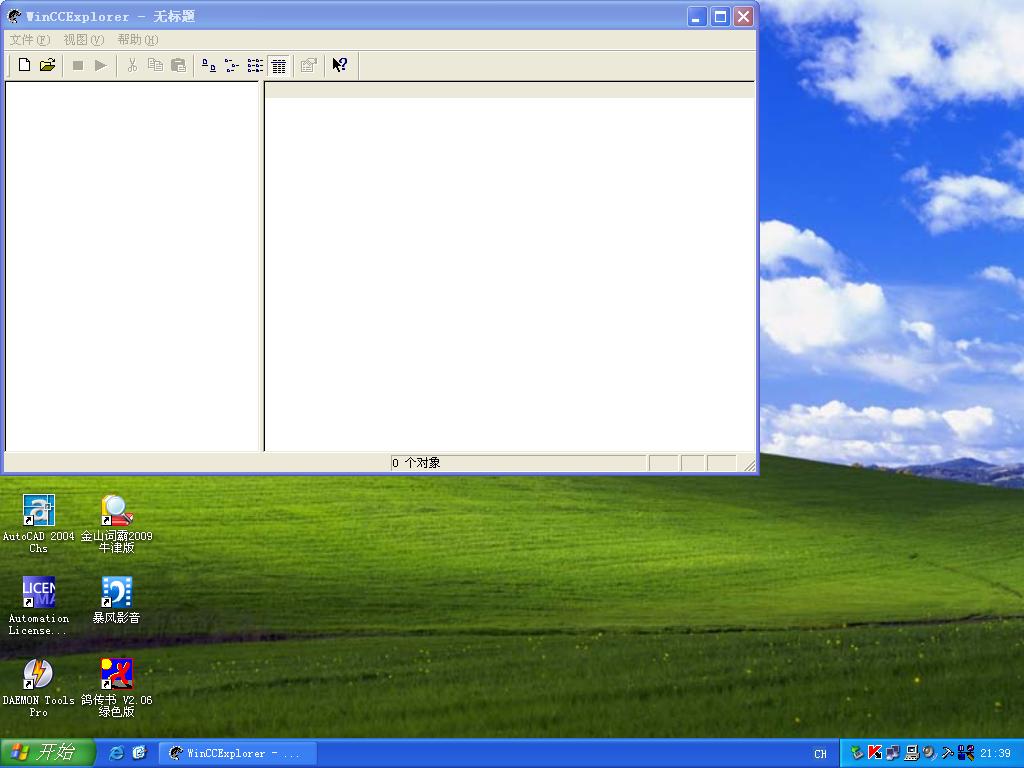Click the computer monitor tray icon
1024x768 pixels.
pyautogui.click(x=912, y=753)
